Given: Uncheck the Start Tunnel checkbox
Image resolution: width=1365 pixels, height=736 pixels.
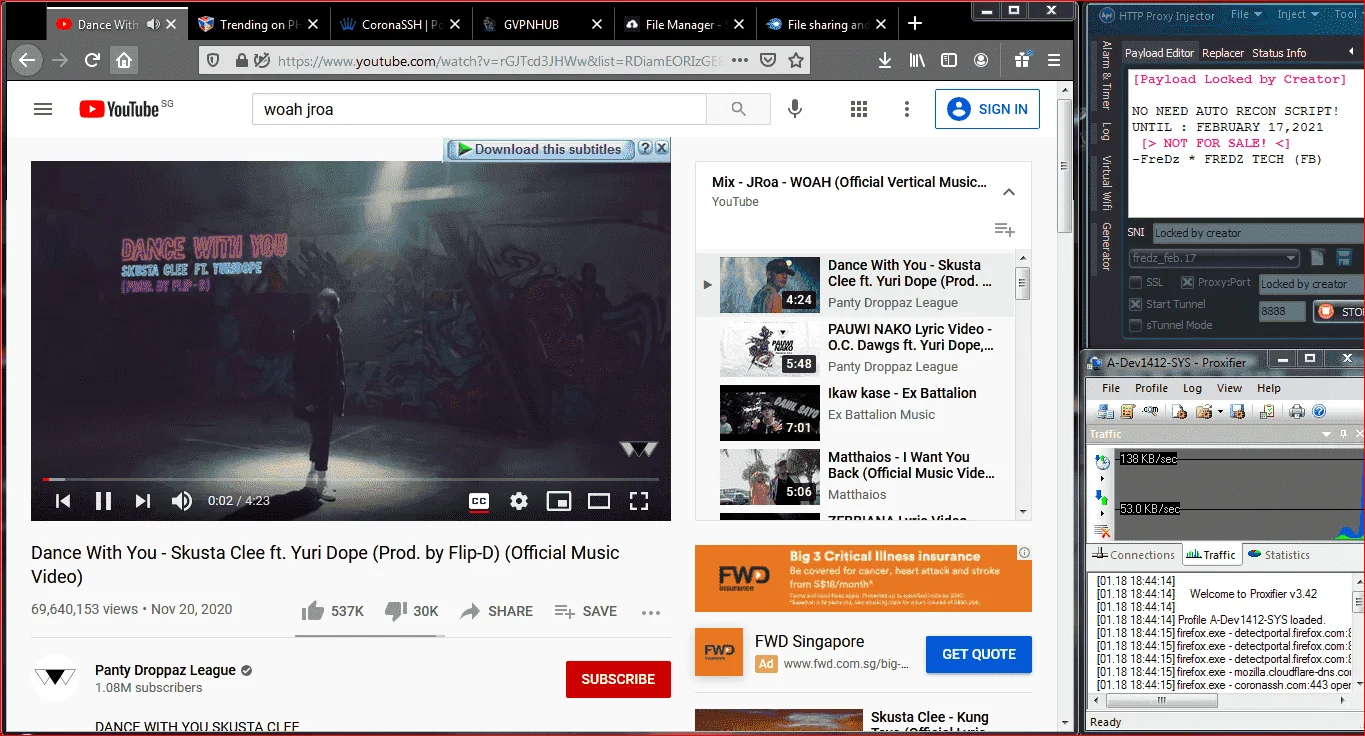Looking at the screenshot, I should click(x=1135, y=304).
